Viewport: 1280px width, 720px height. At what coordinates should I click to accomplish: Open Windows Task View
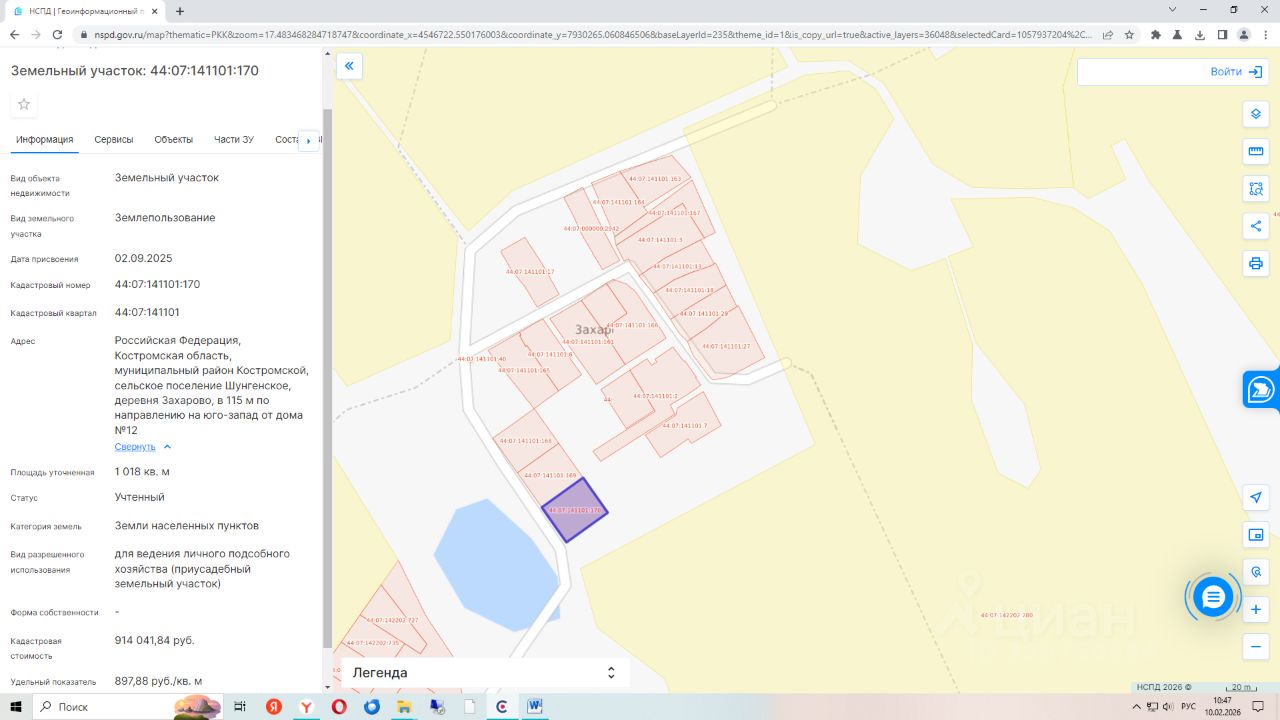pyautogui.click(x=240, y=707)
